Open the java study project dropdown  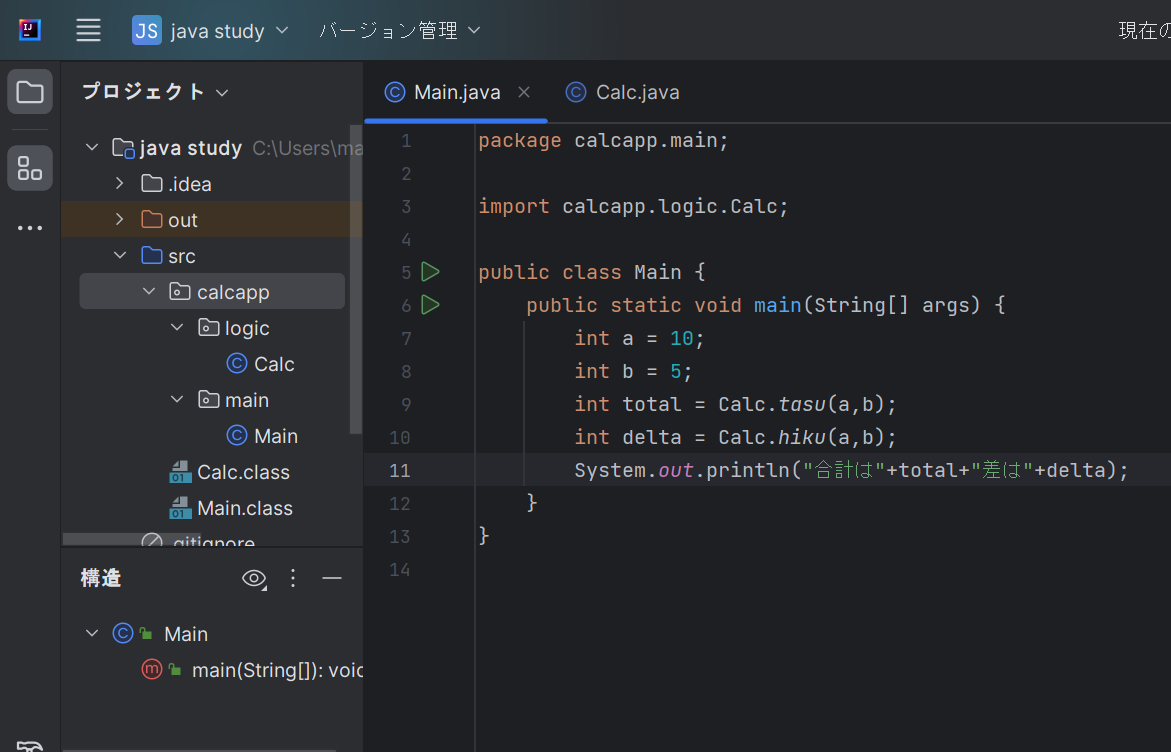(x=211, y=31)
